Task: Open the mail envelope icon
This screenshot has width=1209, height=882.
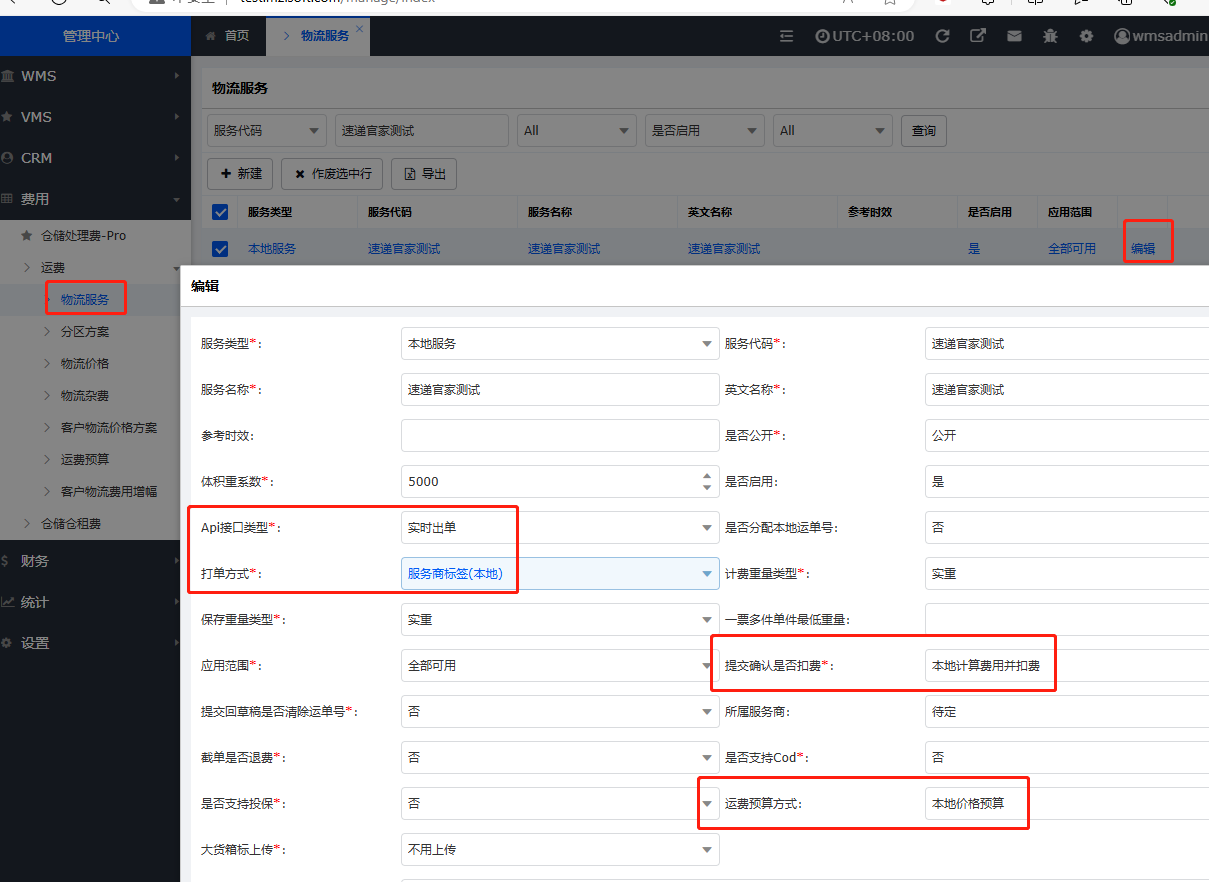Action: (x=1014, y=36)
